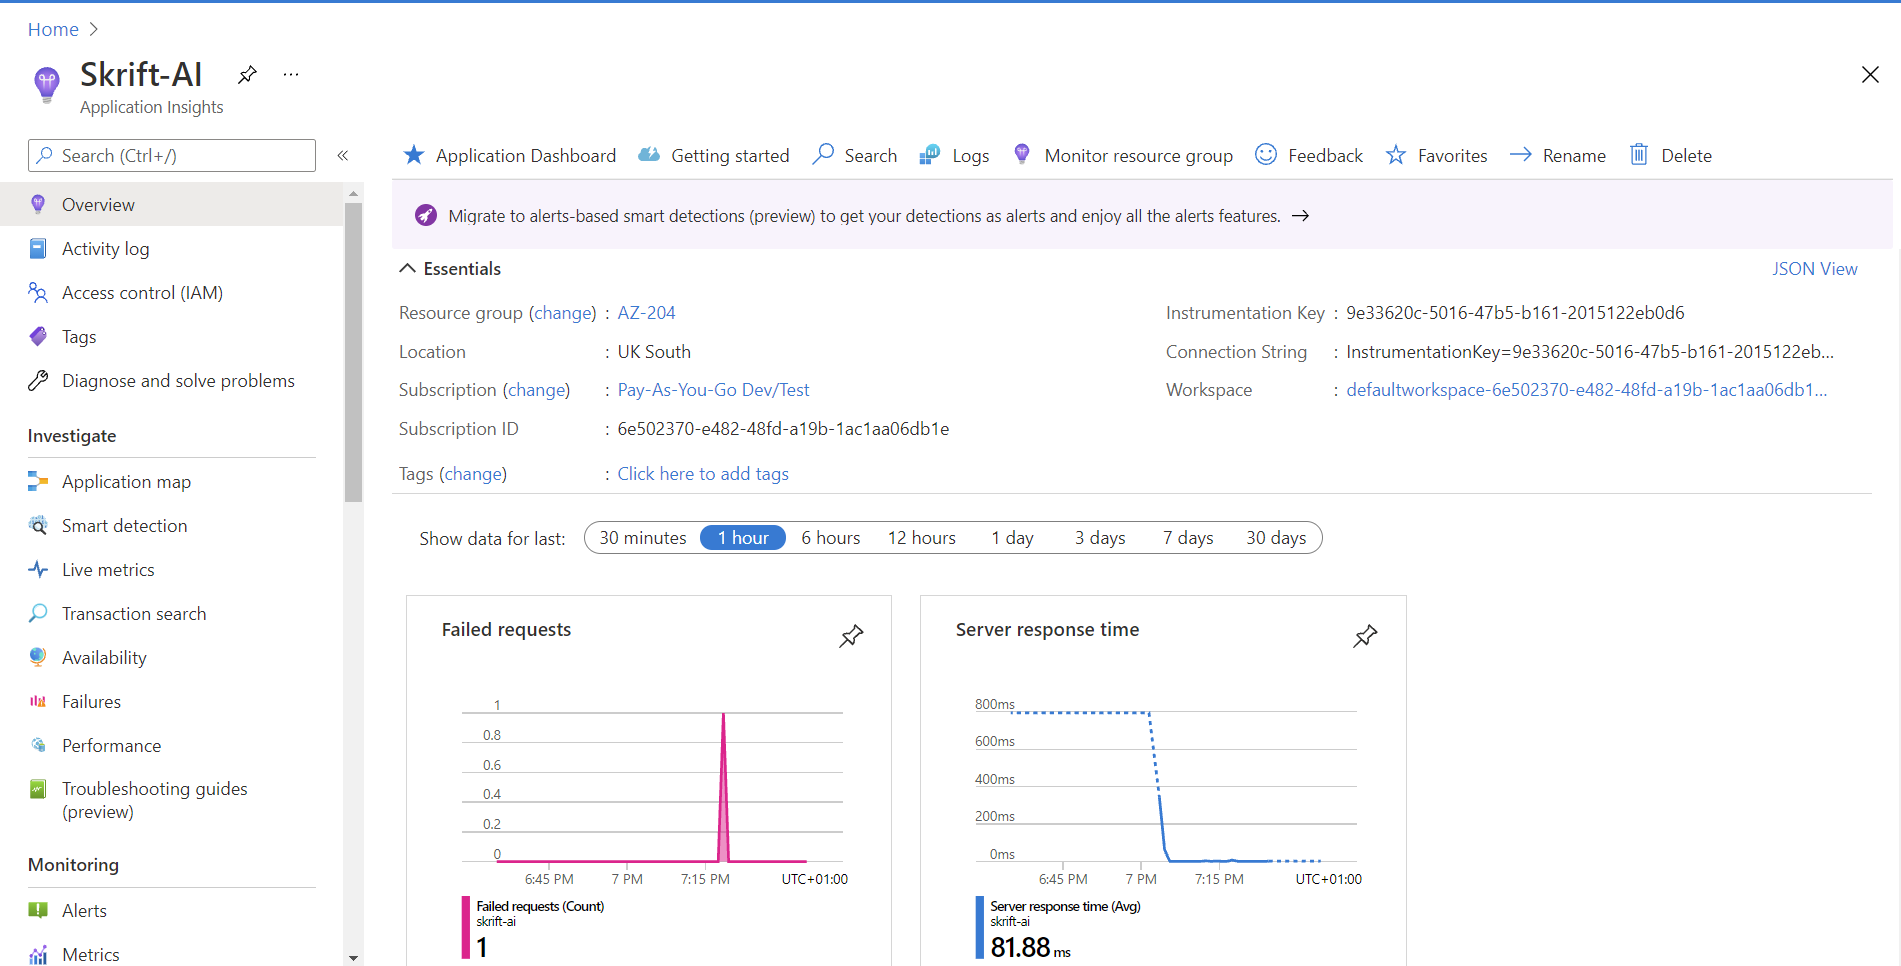Screen dimensions: 1901x966
Task: Click here to add tags link
Action: [703, 474]
